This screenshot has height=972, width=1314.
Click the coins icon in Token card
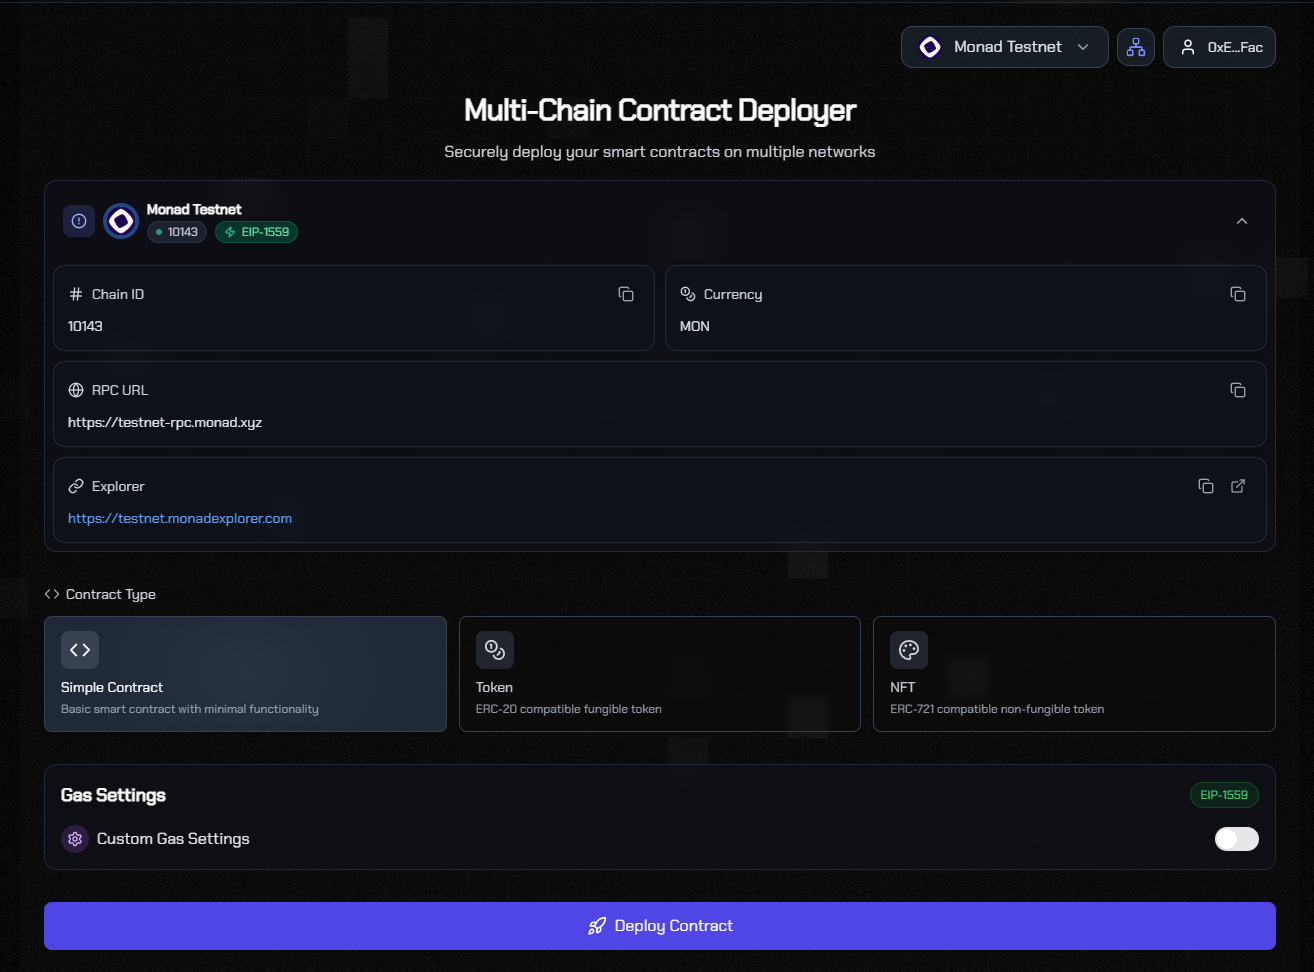pos(495,650)
